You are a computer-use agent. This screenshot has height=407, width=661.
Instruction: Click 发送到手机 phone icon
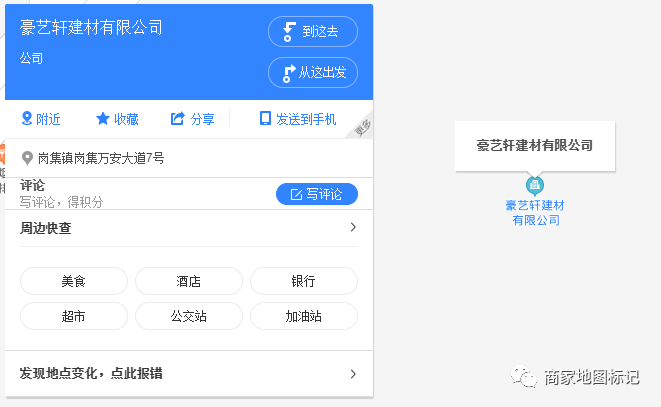(265, 119)
